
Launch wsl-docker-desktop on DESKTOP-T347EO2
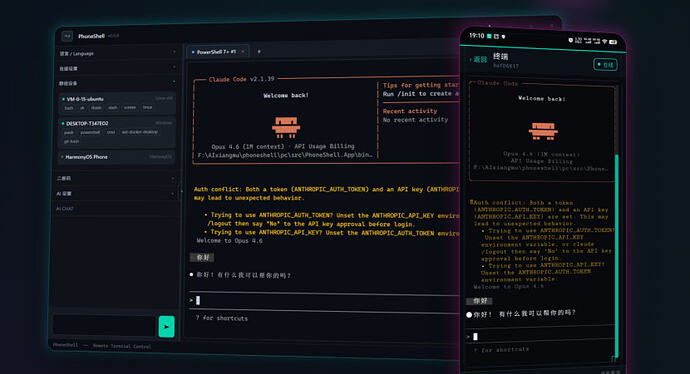click(x=140, y=132)
